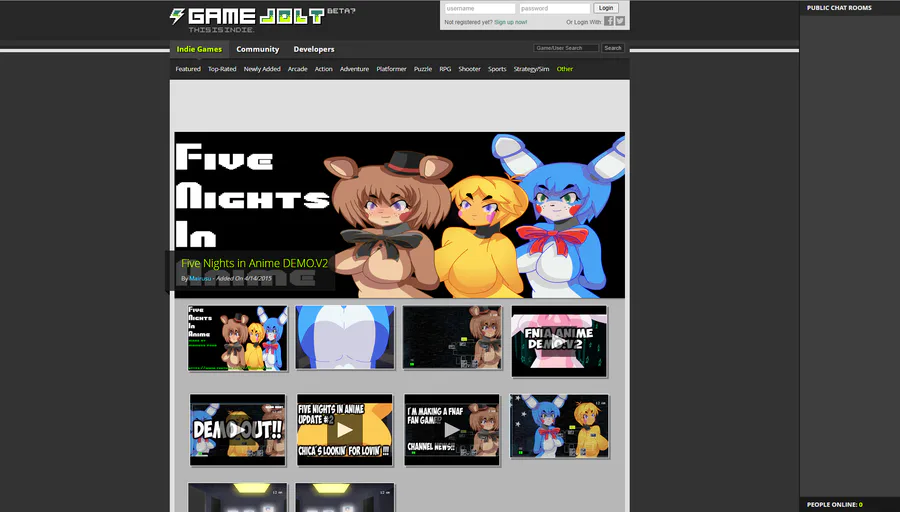Screen dimensions: 900x512
Task: Open the Five Nights In Anime title screenshot thumbnail
Action: click(x=238, y=338)
